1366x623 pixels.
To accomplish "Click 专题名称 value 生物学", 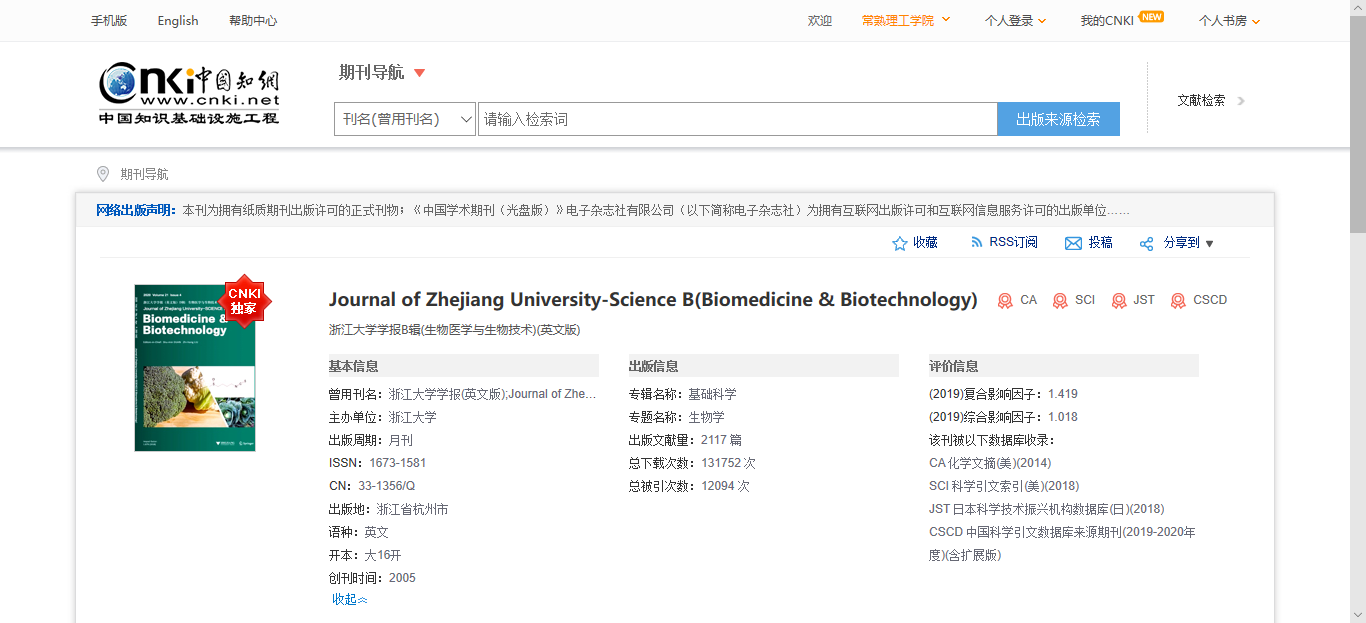I will pos(706,417).
